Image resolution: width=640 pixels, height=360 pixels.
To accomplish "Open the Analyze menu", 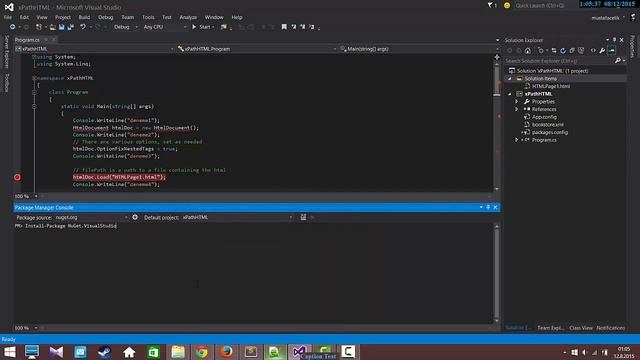I will pyautogui.click(x=188, y=17).
